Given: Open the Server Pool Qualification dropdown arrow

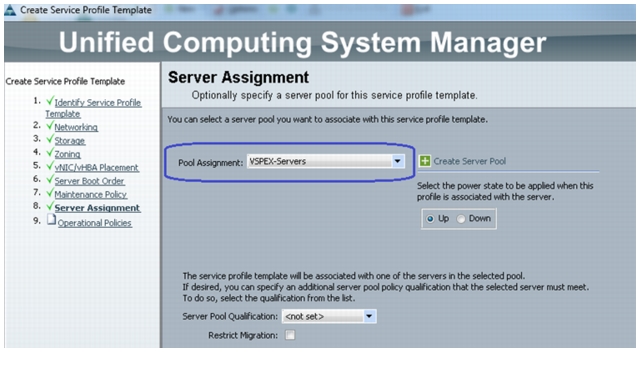Looking at the screenshot, I should point(369,316).
